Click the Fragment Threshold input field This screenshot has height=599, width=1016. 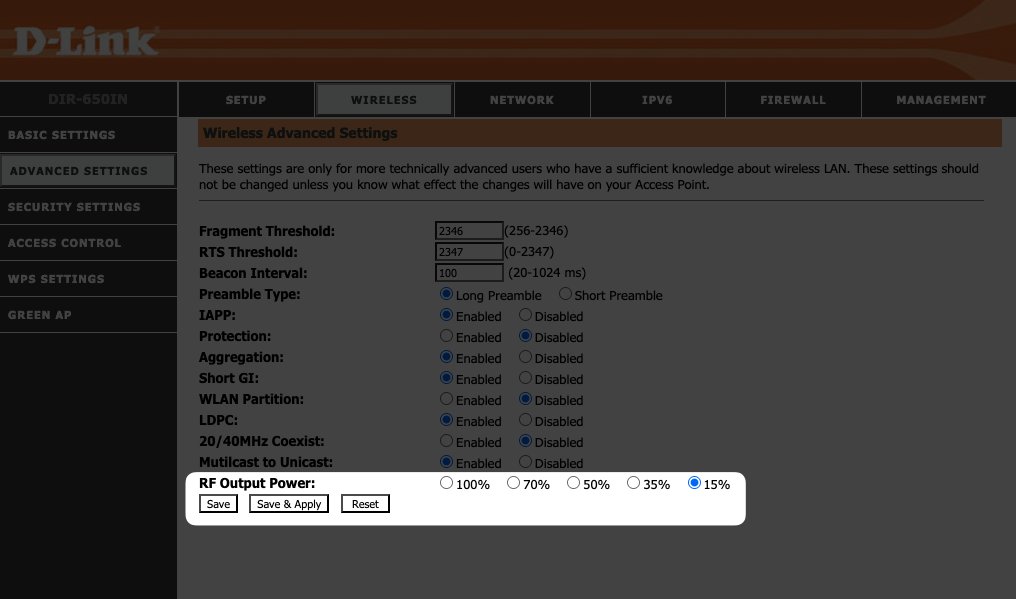469,231
